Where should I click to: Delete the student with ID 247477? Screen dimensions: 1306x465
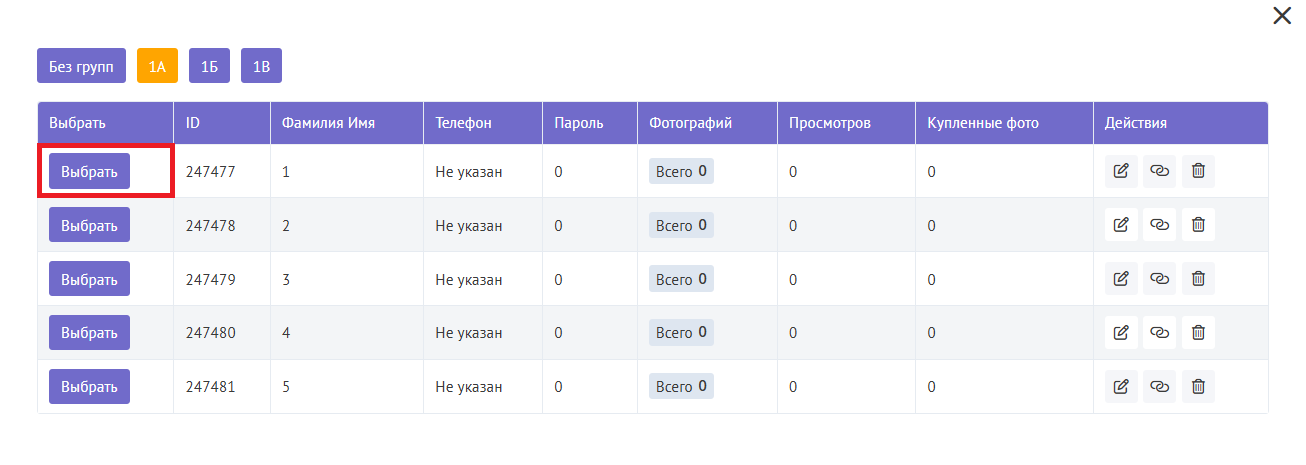[x=1198, y=171]
